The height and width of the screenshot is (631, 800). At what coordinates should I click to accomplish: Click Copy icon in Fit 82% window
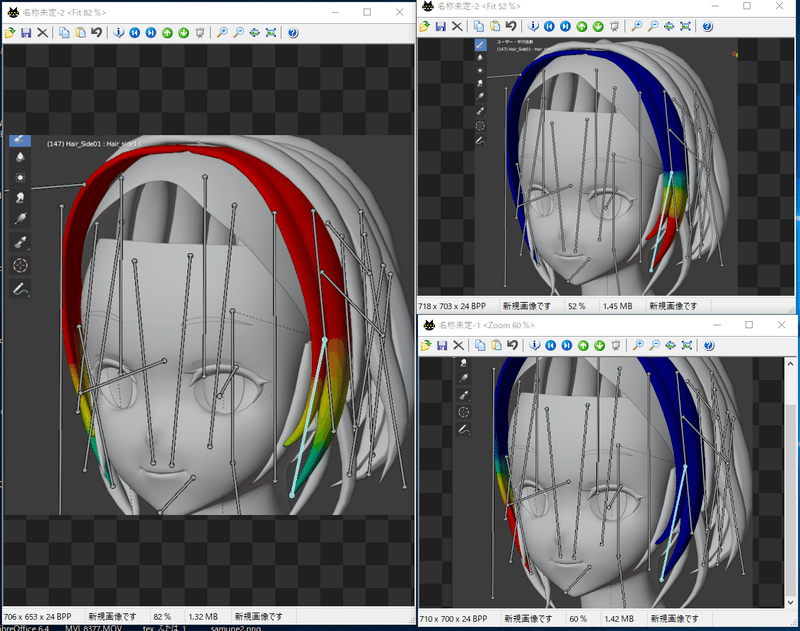point(64,33)
